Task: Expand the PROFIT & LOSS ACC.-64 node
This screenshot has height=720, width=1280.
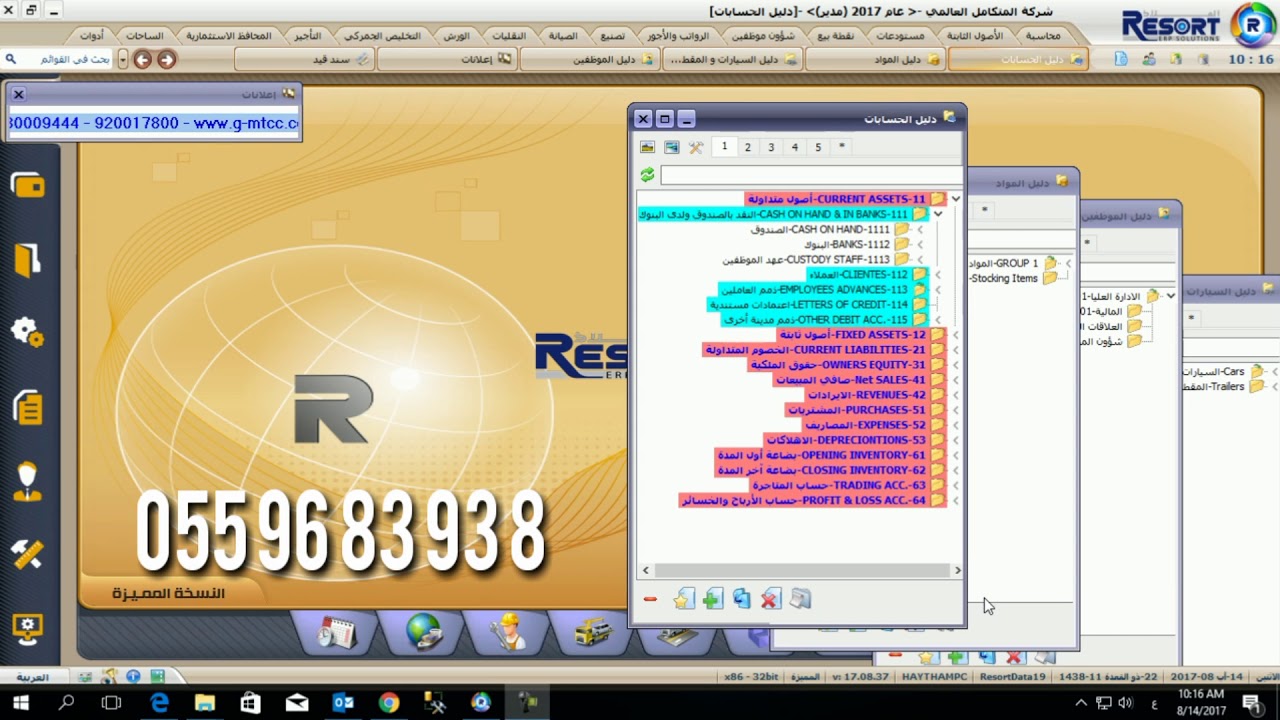Action: (956, 500)
